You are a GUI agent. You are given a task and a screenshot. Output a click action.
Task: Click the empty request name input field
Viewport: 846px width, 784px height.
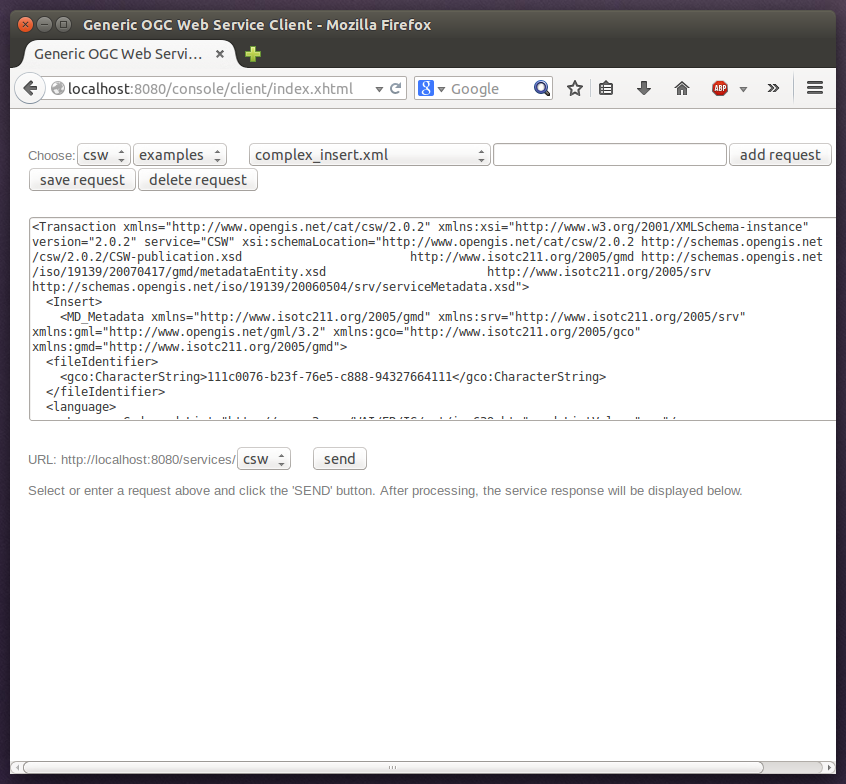tap(609, 155)
